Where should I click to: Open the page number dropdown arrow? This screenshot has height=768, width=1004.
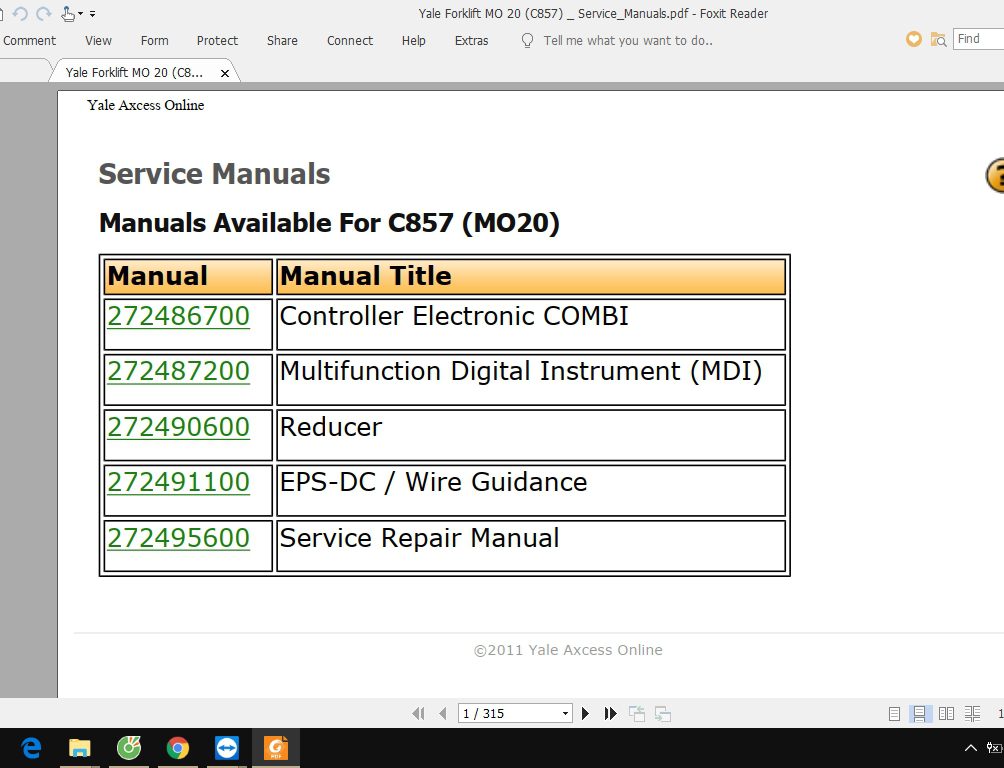click(x=565, y=713)
